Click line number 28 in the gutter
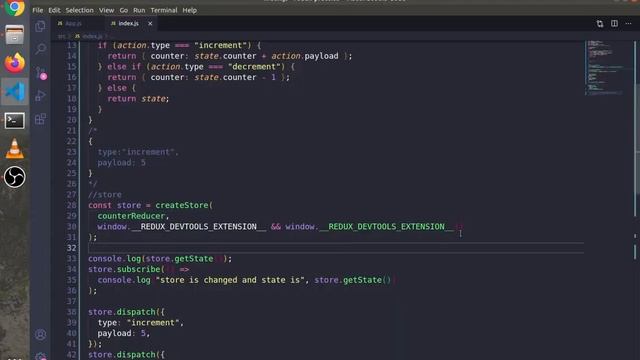The height and width of the screenshot is (360, 640). point(71,205)
